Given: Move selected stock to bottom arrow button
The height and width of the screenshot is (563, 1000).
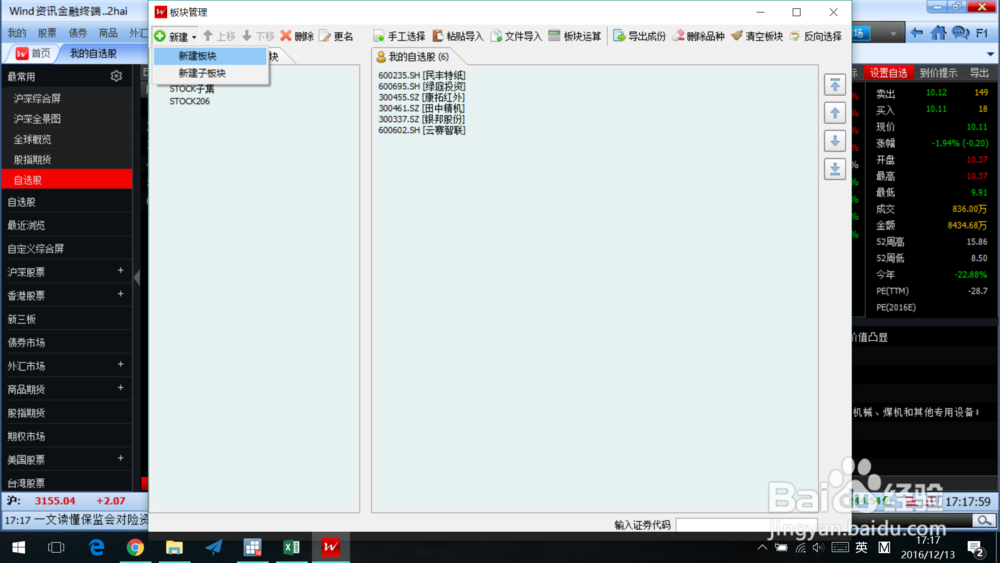Looking at the screenshot, I should click(x=835, y=169).
